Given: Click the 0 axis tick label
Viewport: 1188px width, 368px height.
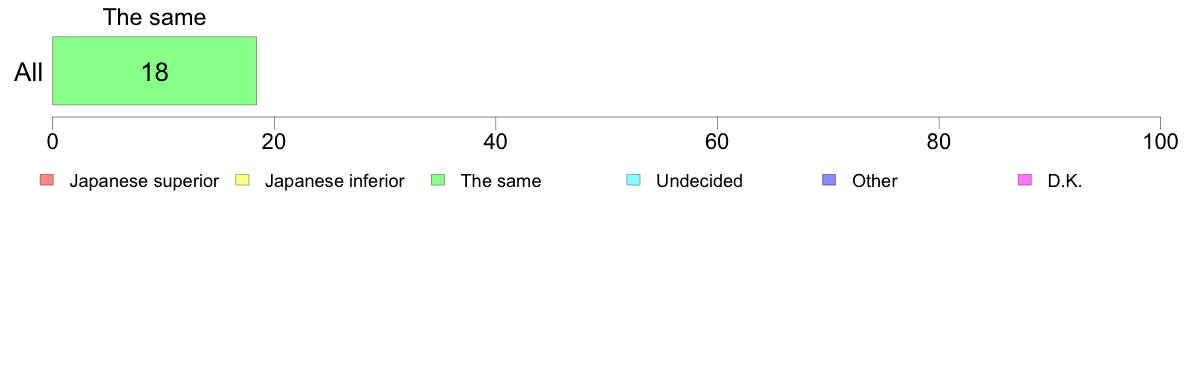Looking at the screenshot, I should coord(52,141).
